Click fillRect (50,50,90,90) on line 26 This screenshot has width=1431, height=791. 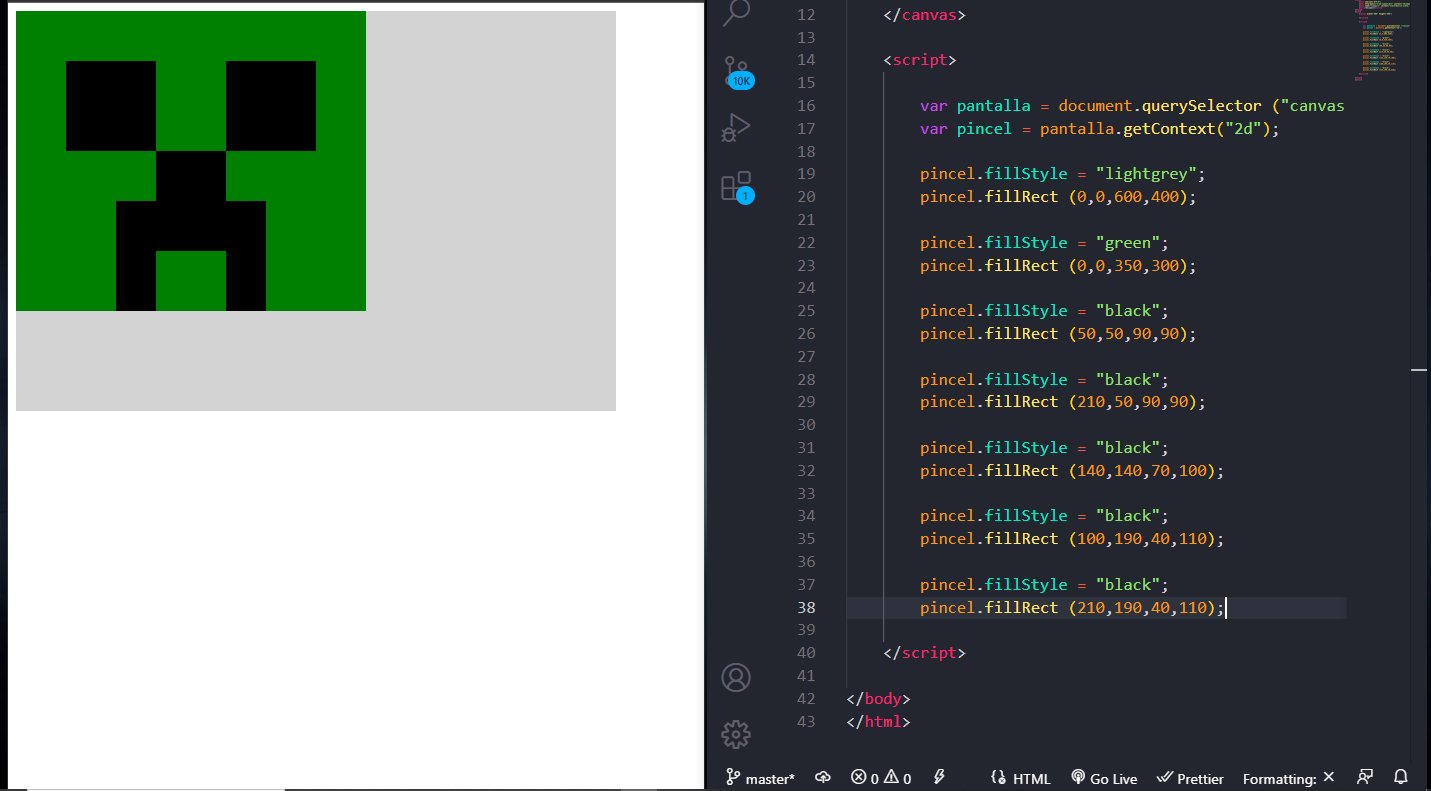point(1090,334)
